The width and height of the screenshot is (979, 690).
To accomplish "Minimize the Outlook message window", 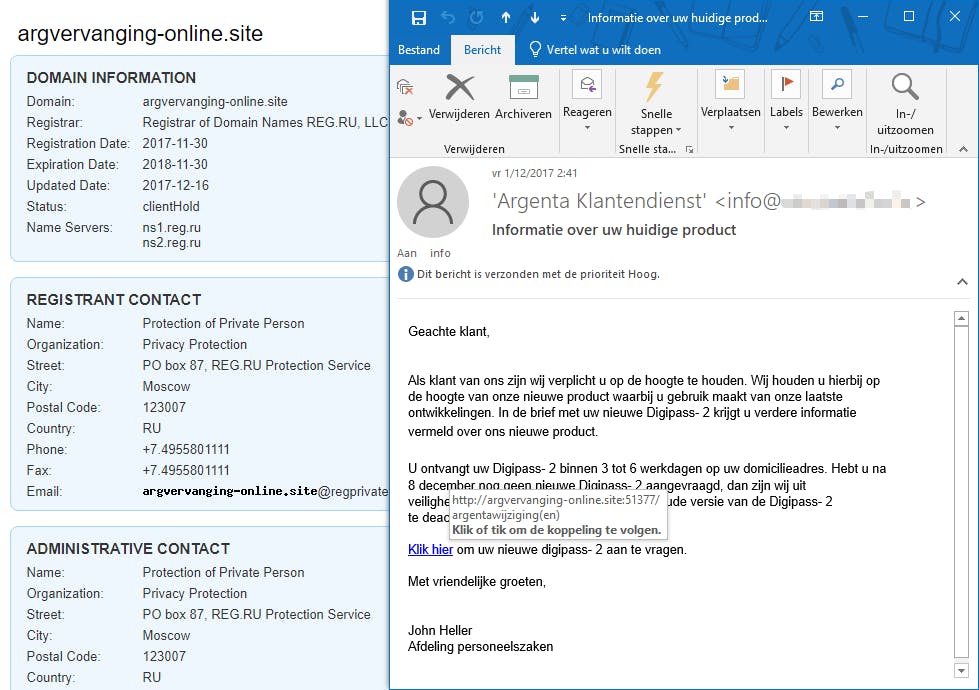I will pos(863,17).
